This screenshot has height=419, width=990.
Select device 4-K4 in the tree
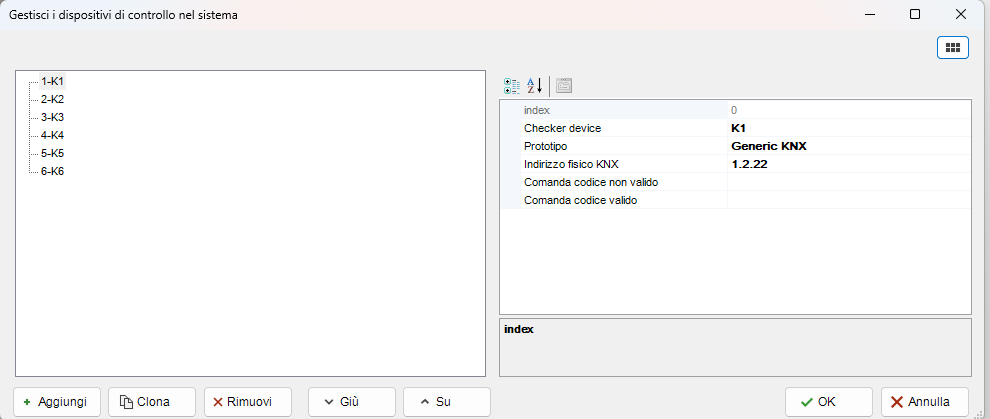(x=52, y=135)
